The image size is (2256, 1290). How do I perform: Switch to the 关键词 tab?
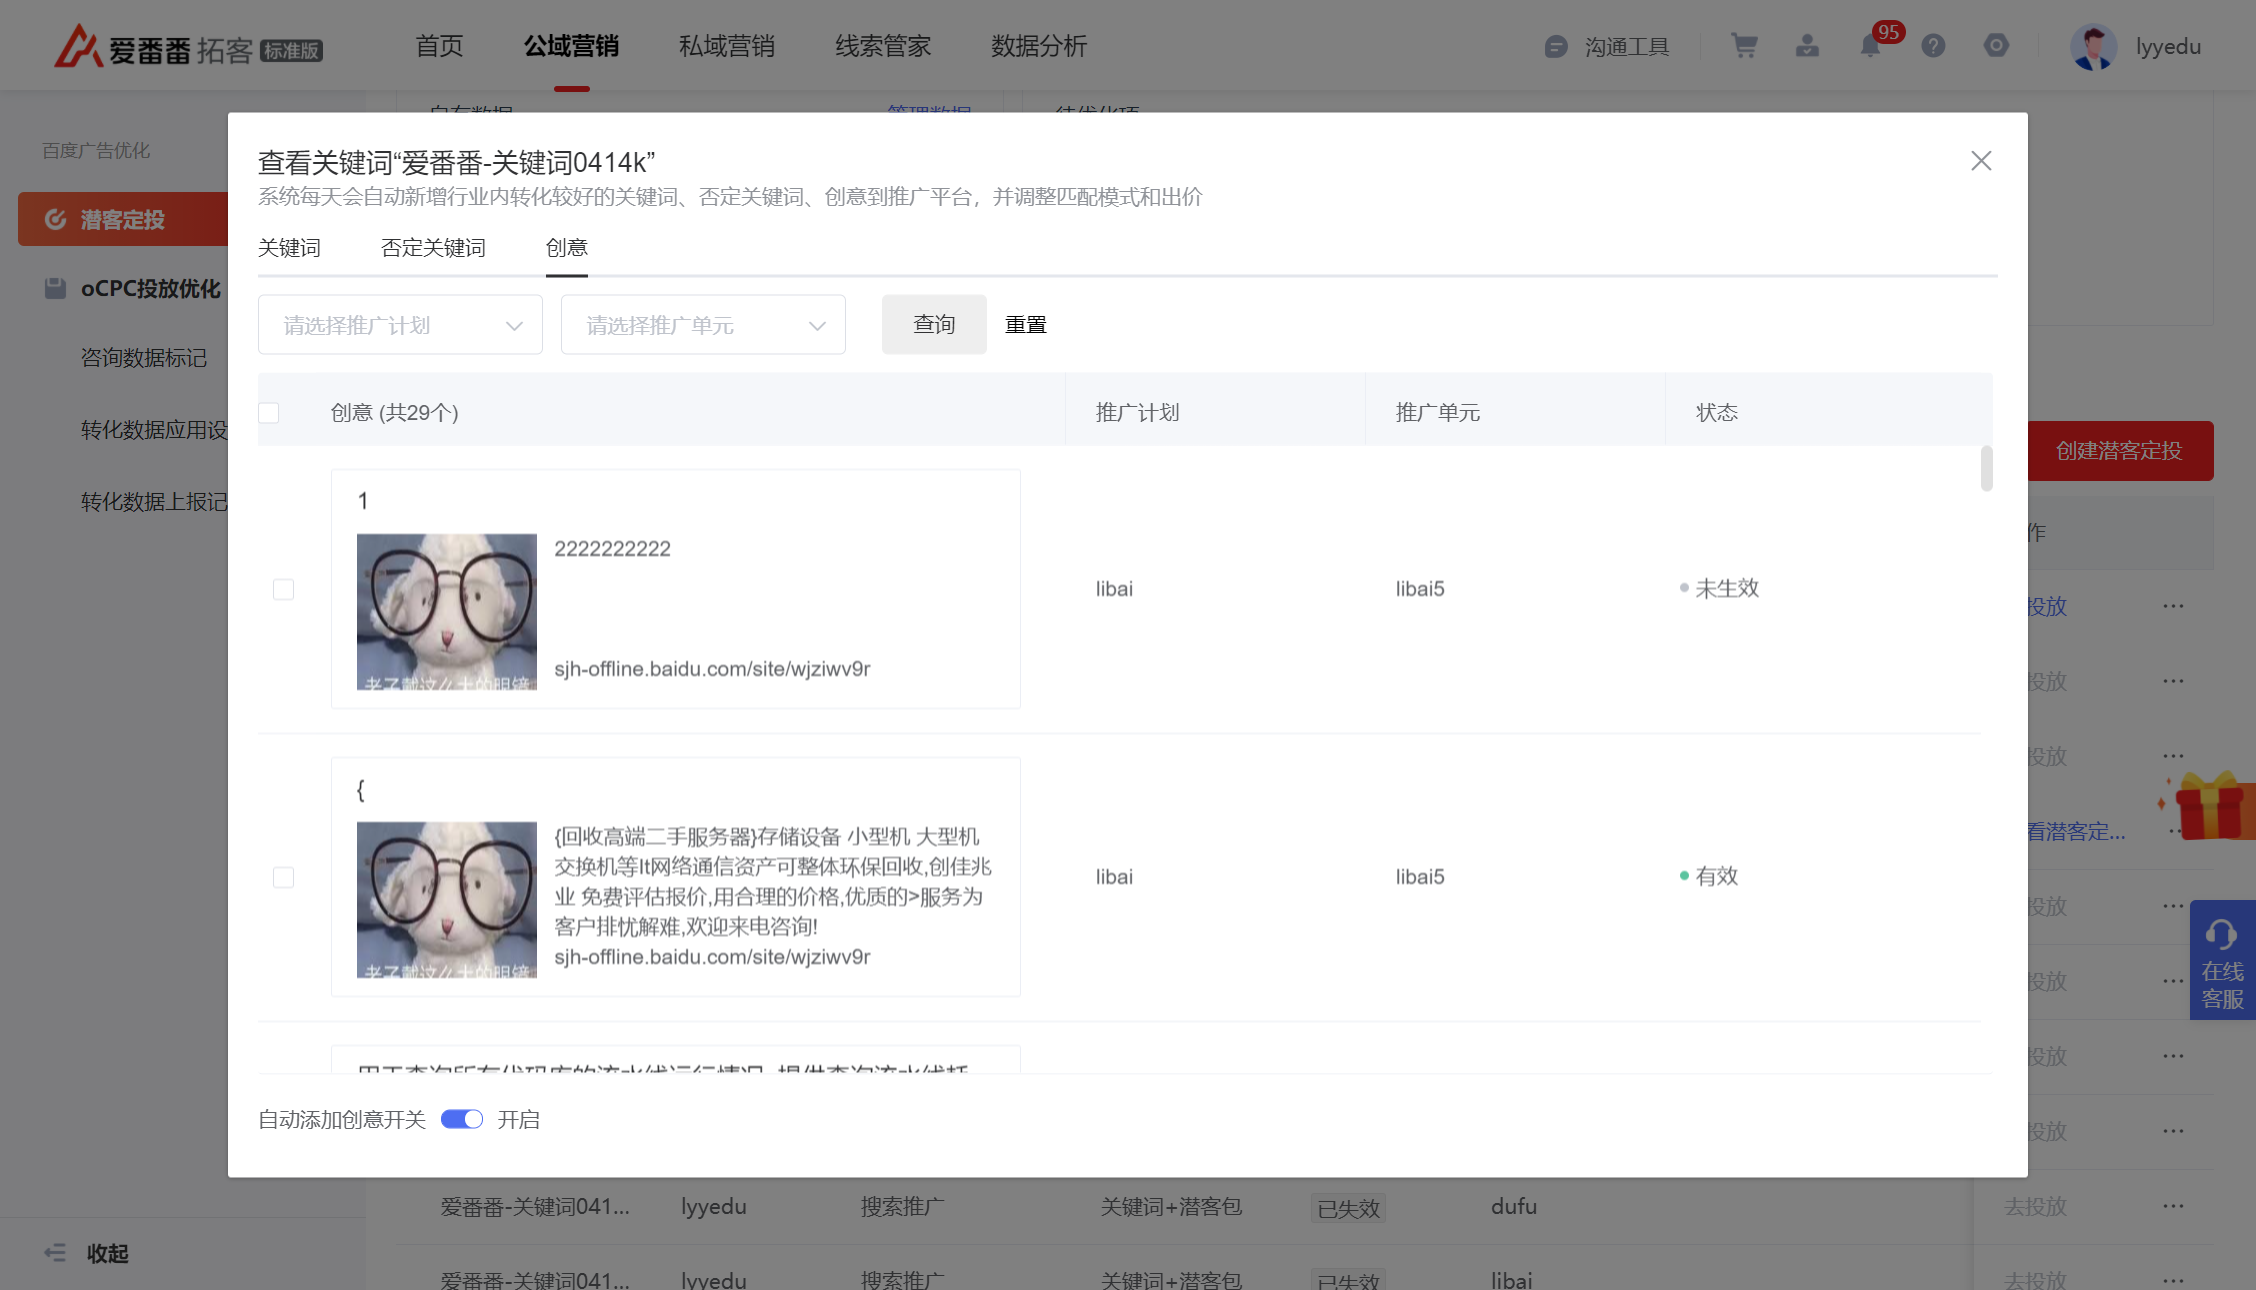coord(289,248)
